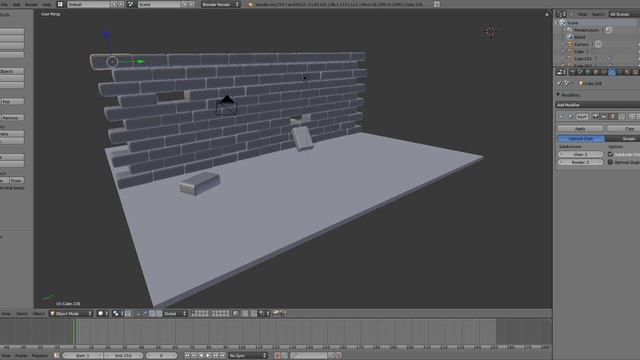Image resolution: width=640 pixels, height=360 pixels.
Task: Select the Camera object in outliner
Action: (x=582, y=44)
